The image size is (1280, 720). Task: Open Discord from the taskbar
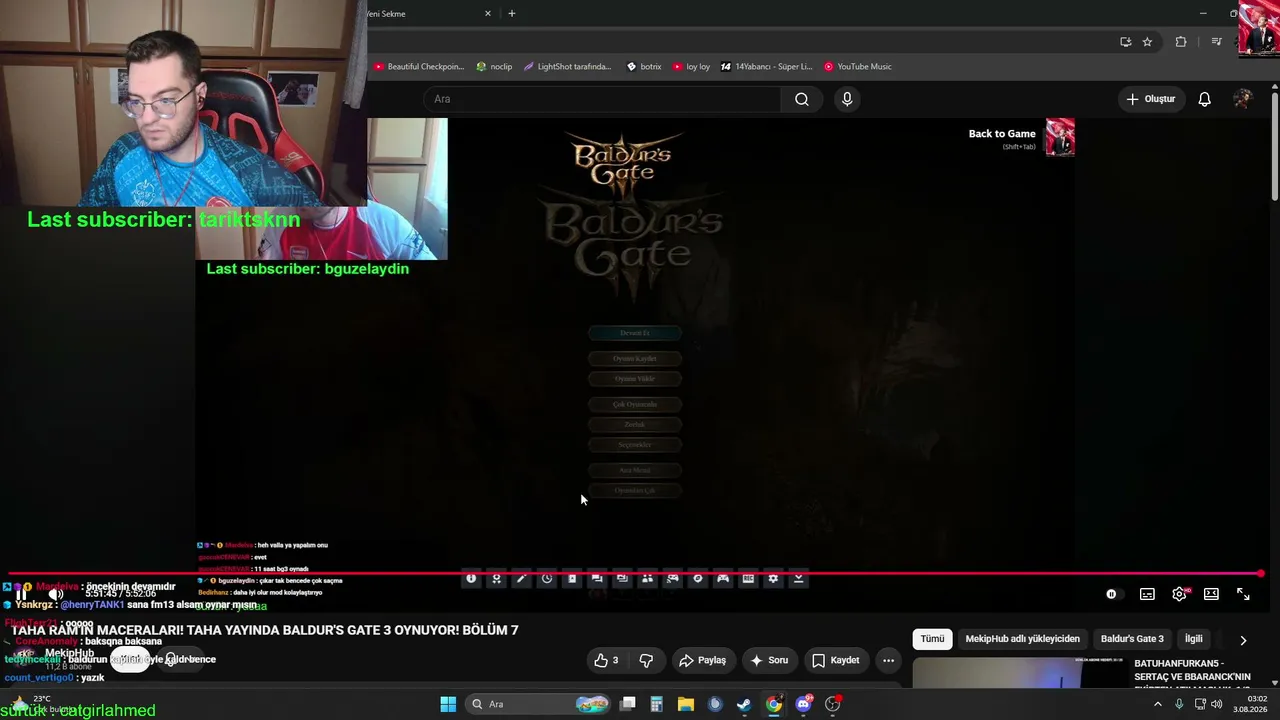point(803,704)
